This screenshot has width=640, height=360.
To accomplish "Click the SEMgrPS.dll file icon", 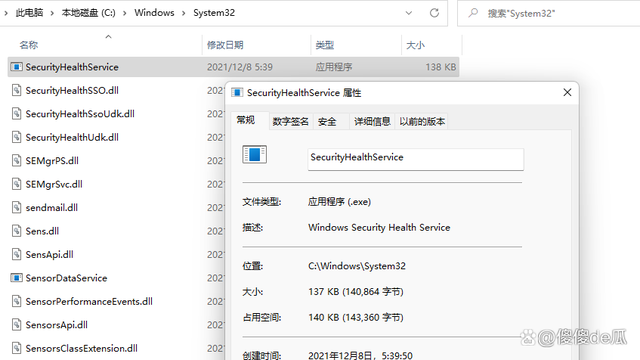I will coord(16,160).
